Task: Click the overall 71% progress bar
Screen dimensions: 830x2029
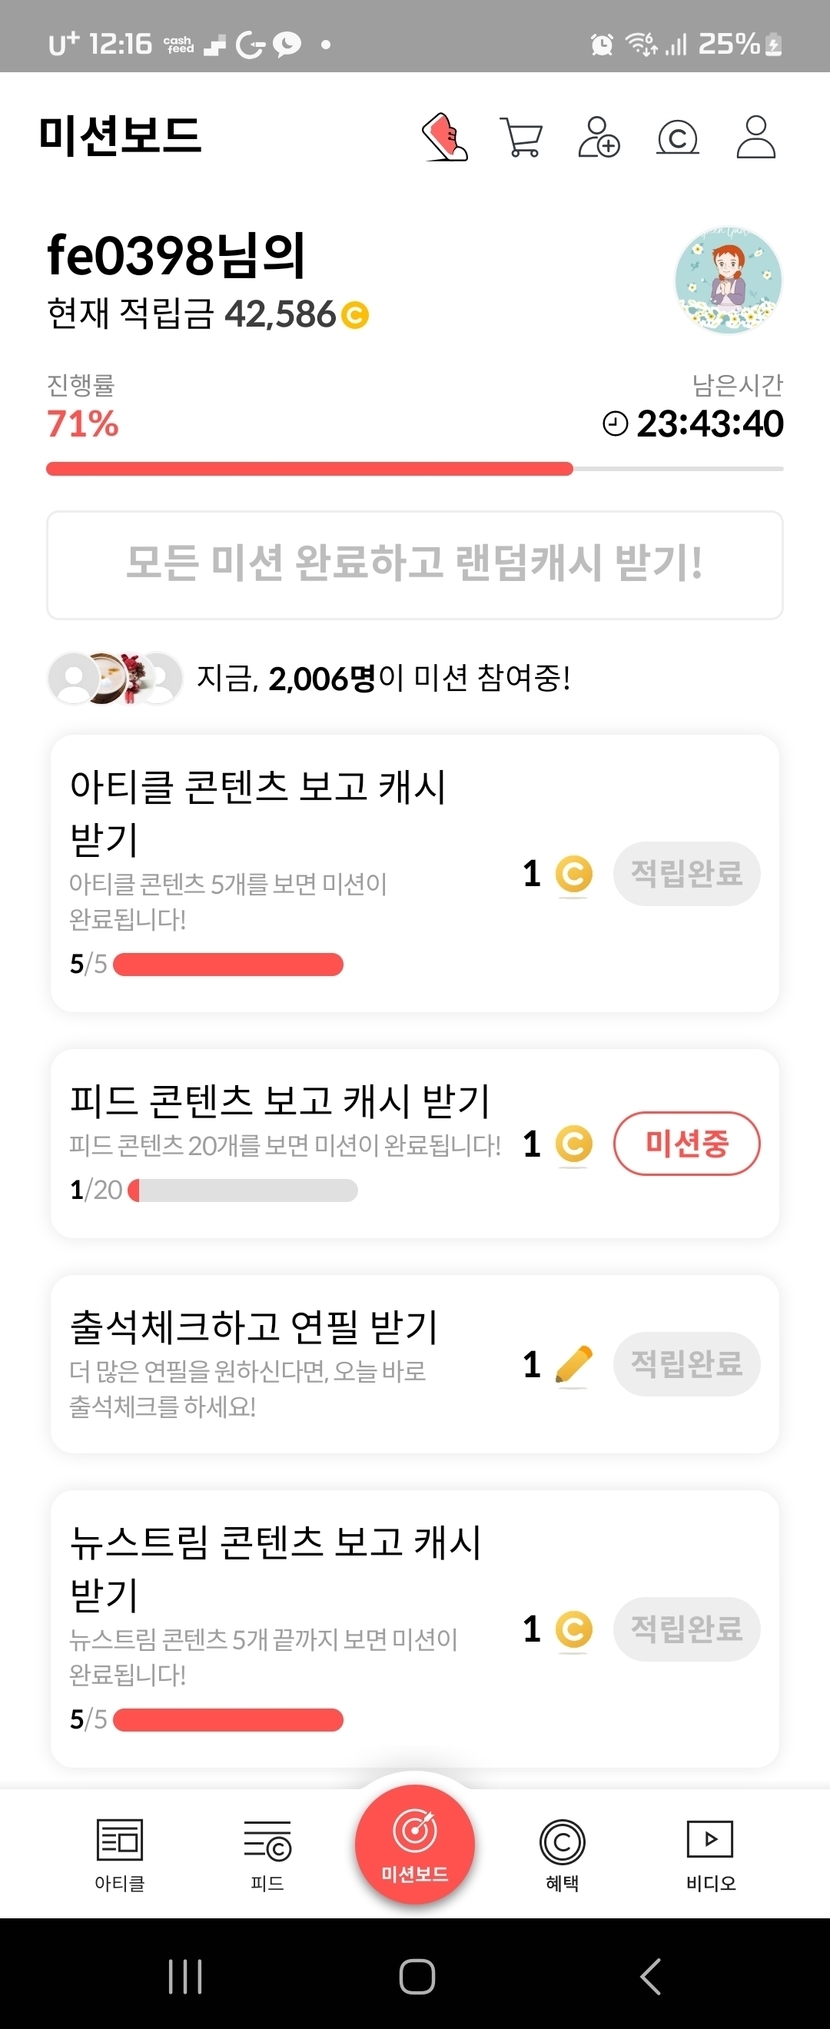Action: [x=415, y=468]
